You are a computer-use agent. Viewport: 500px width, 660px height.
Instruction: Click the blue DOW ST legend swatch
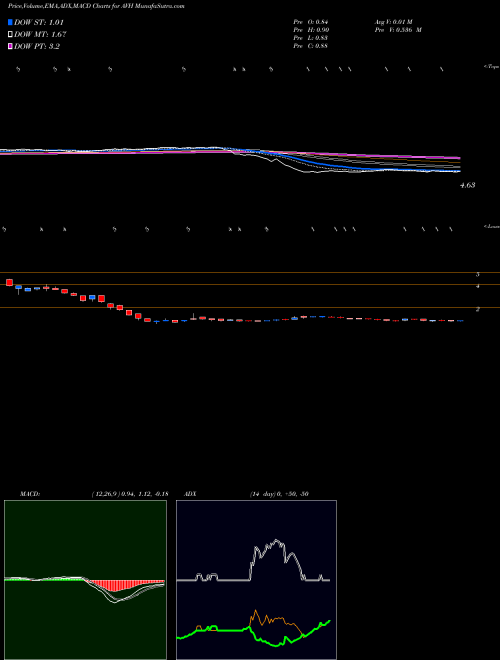pyautogui.click(x=11, y=22)
